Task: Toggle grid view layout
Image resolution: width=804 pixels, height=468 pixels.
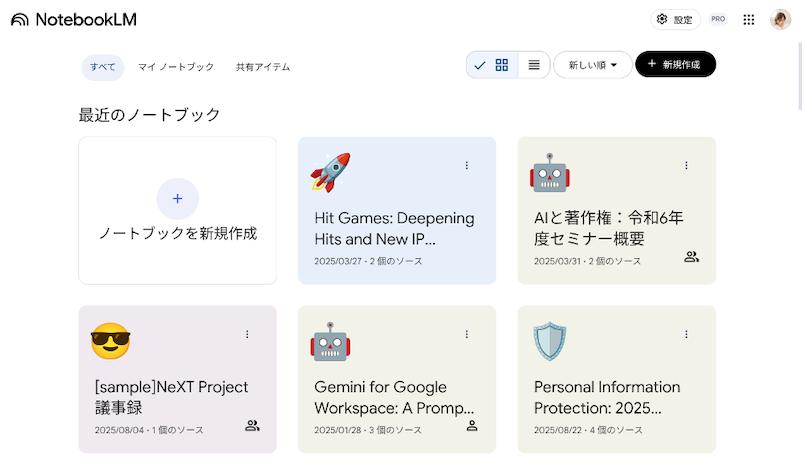Action: tap(492, 65)
